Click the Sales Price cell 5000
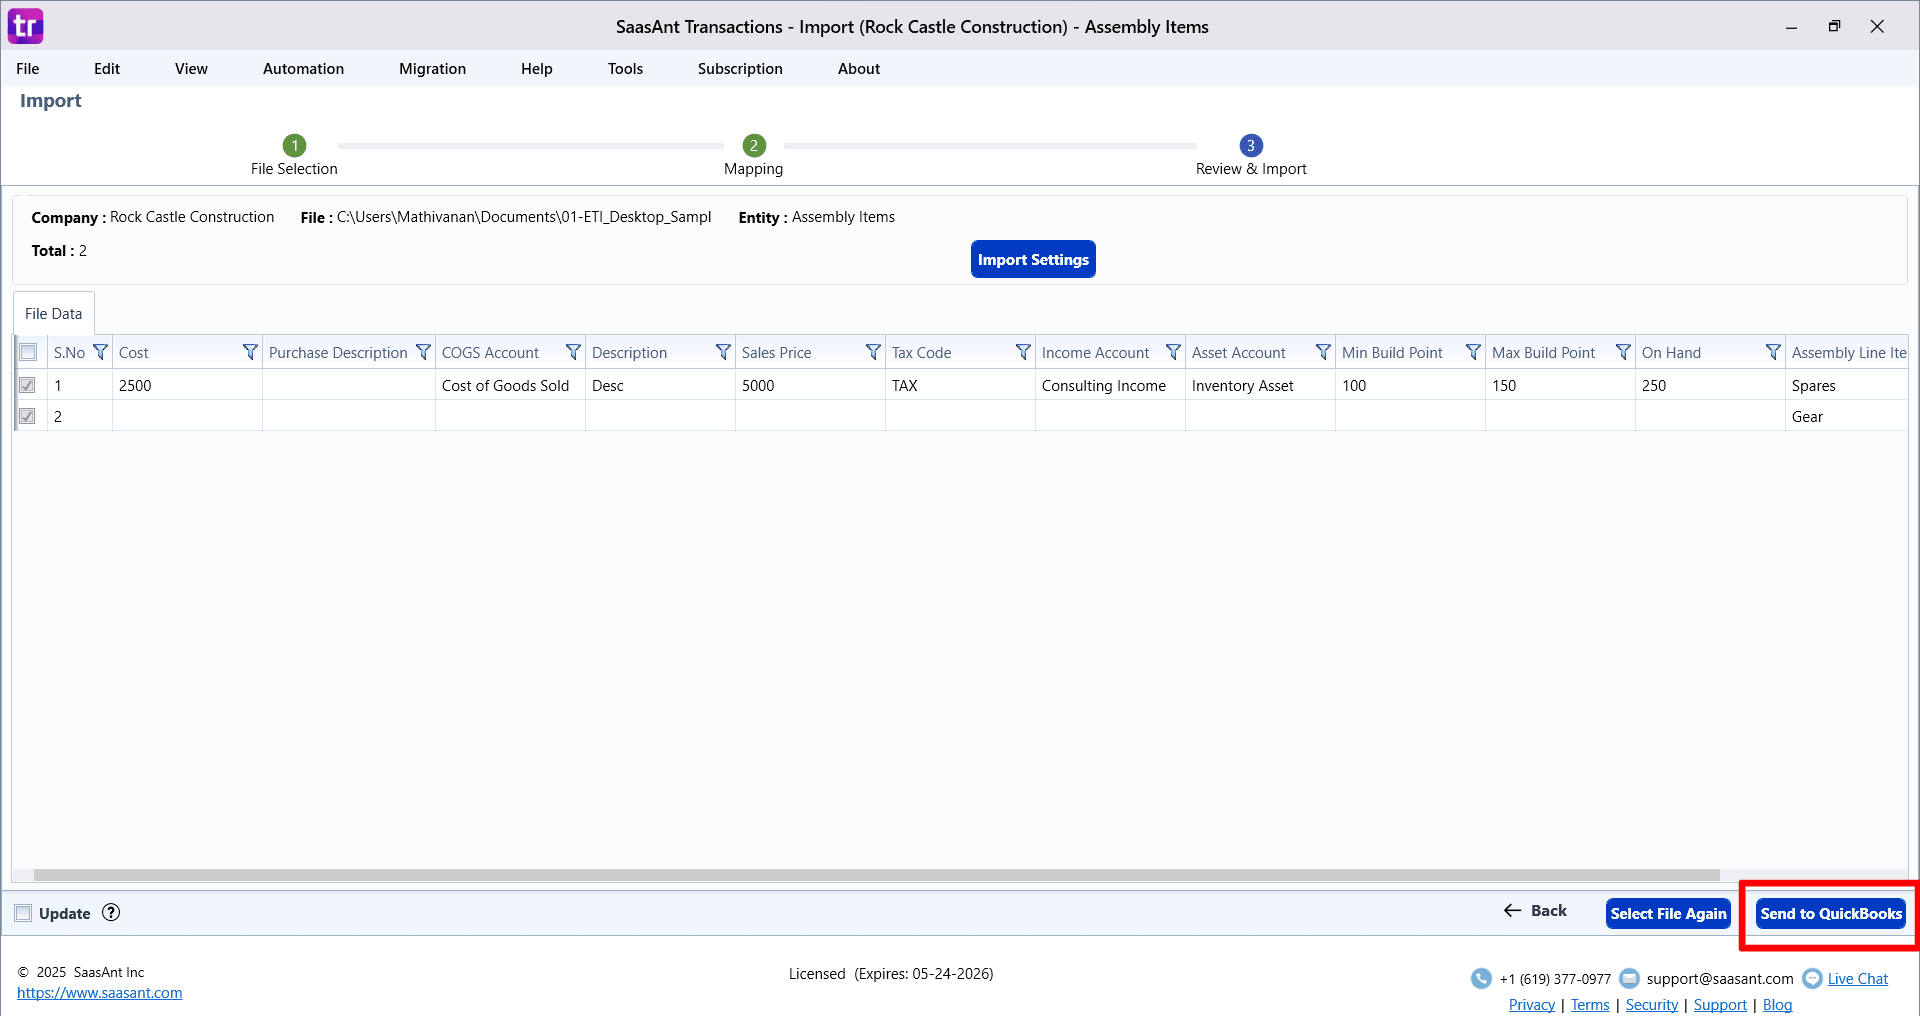 pos(810,385)
